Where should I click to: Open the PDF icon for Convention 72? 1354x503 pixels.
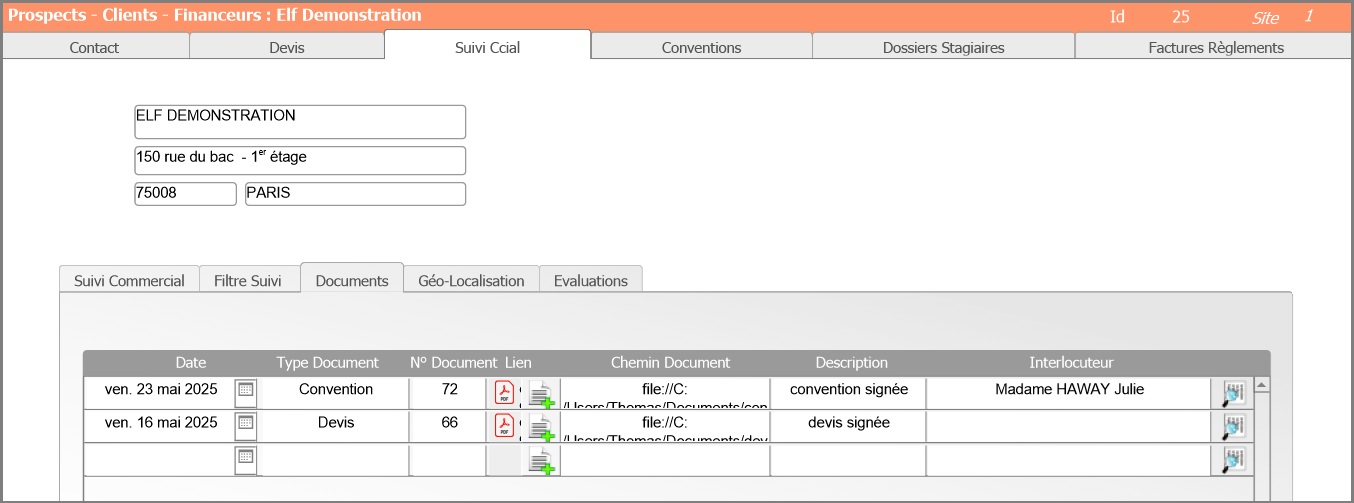click(504, 393)
